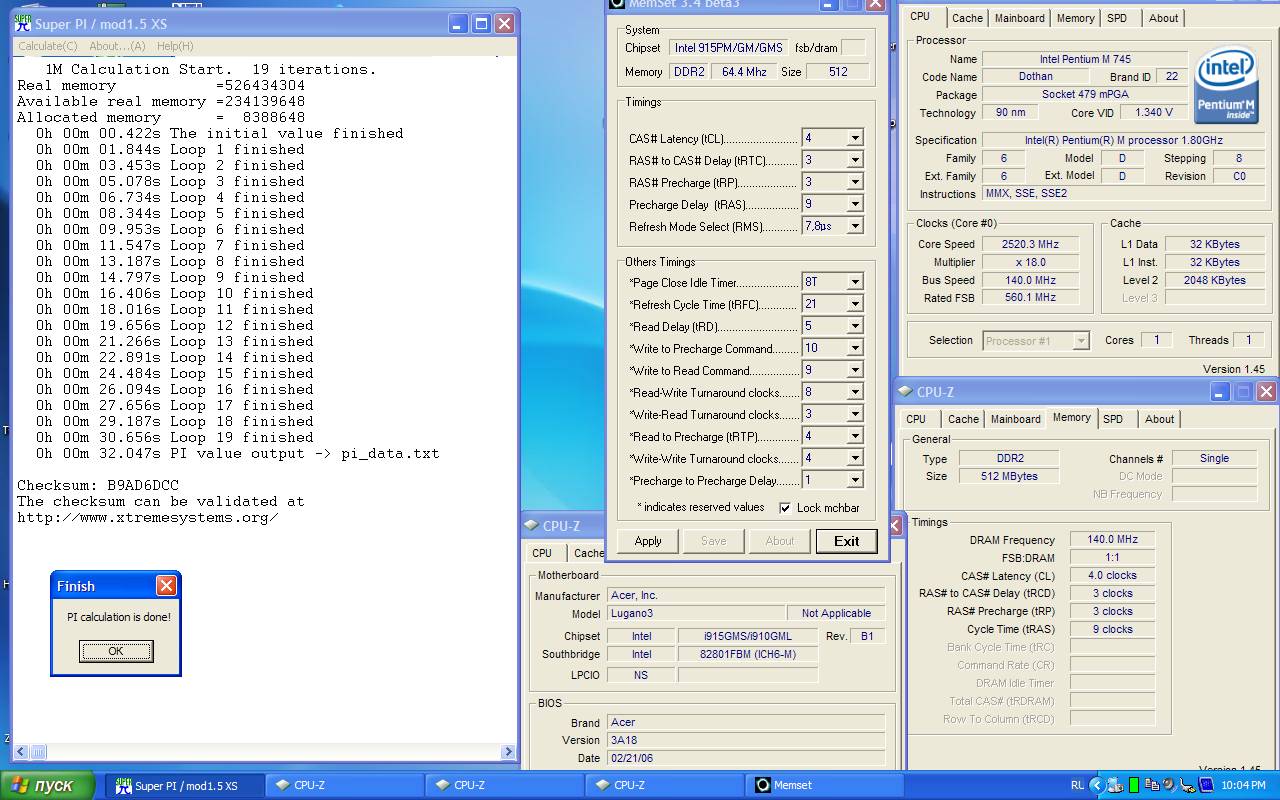Screen dimensions: 1280x800
Task: Click the green battery meter tray icon
Action: click(1134, 785)
